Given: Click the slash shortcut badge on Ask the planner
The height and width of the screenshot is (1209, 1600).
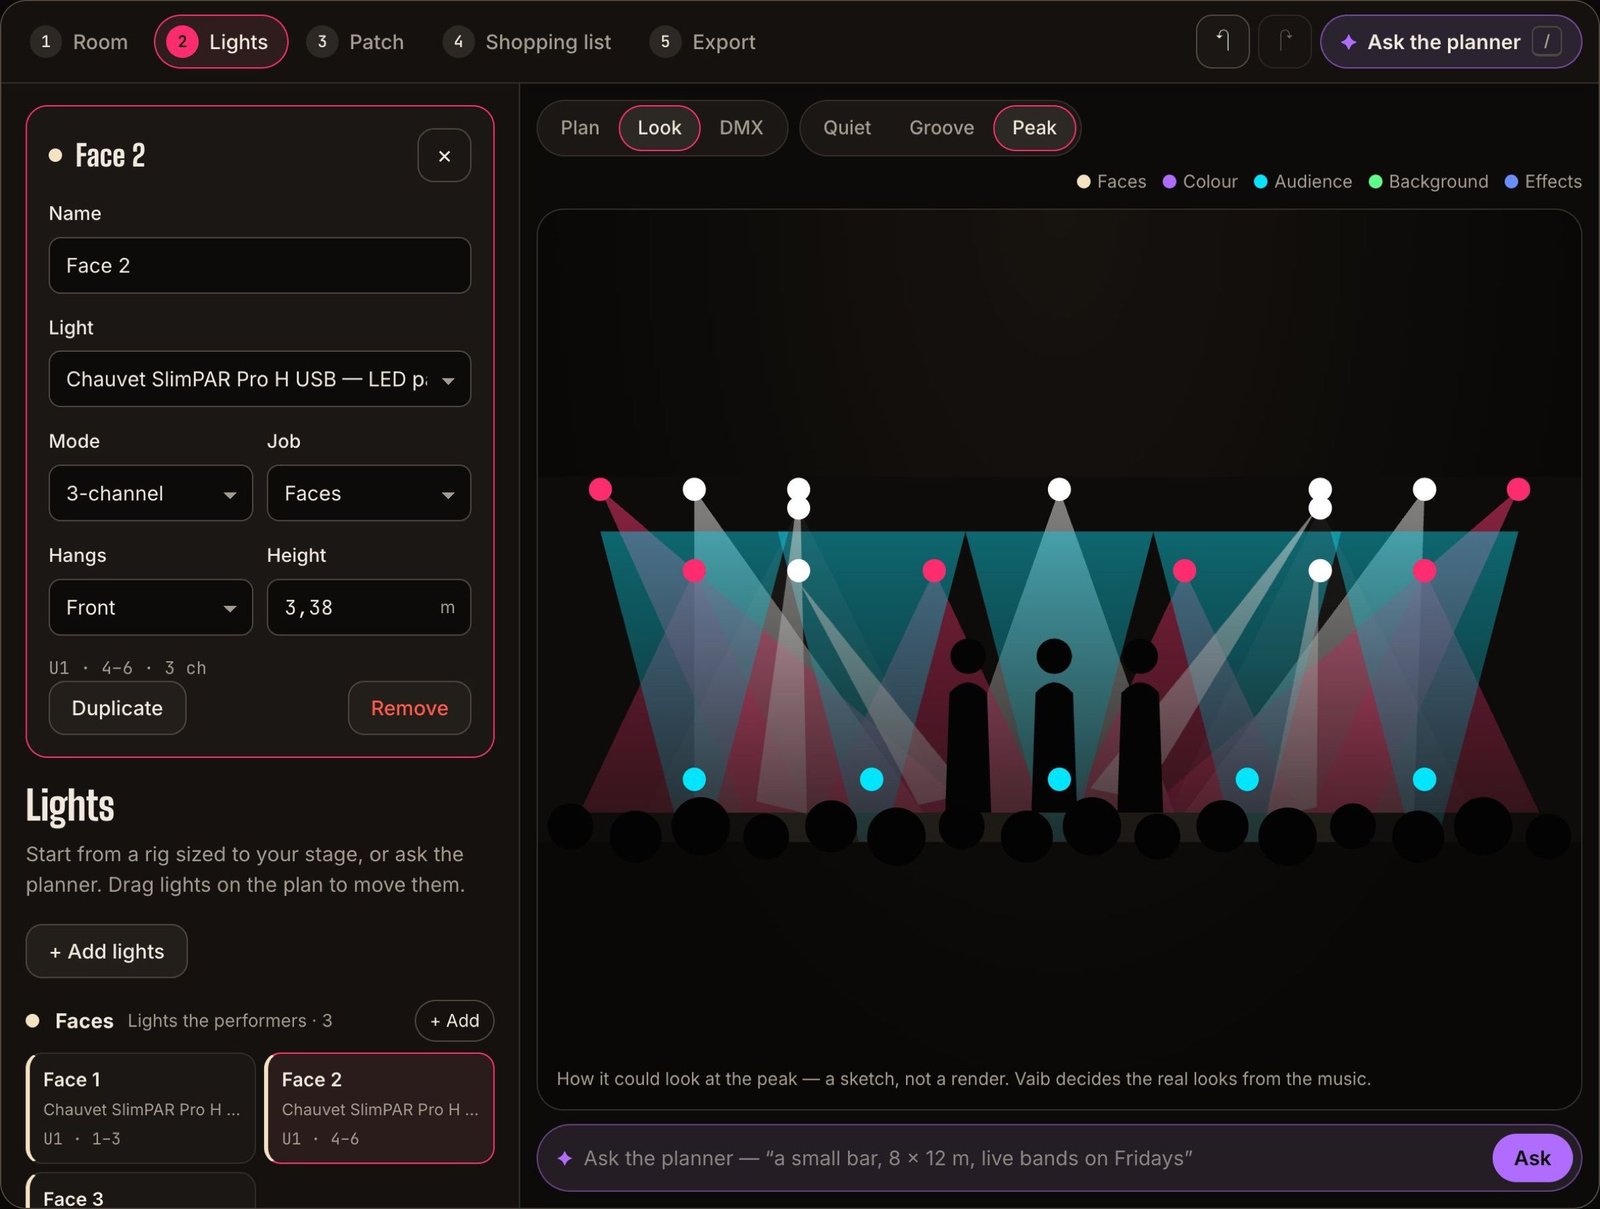Looking at the screenshot, I should pyautogui.click(x=1546, y=42).
